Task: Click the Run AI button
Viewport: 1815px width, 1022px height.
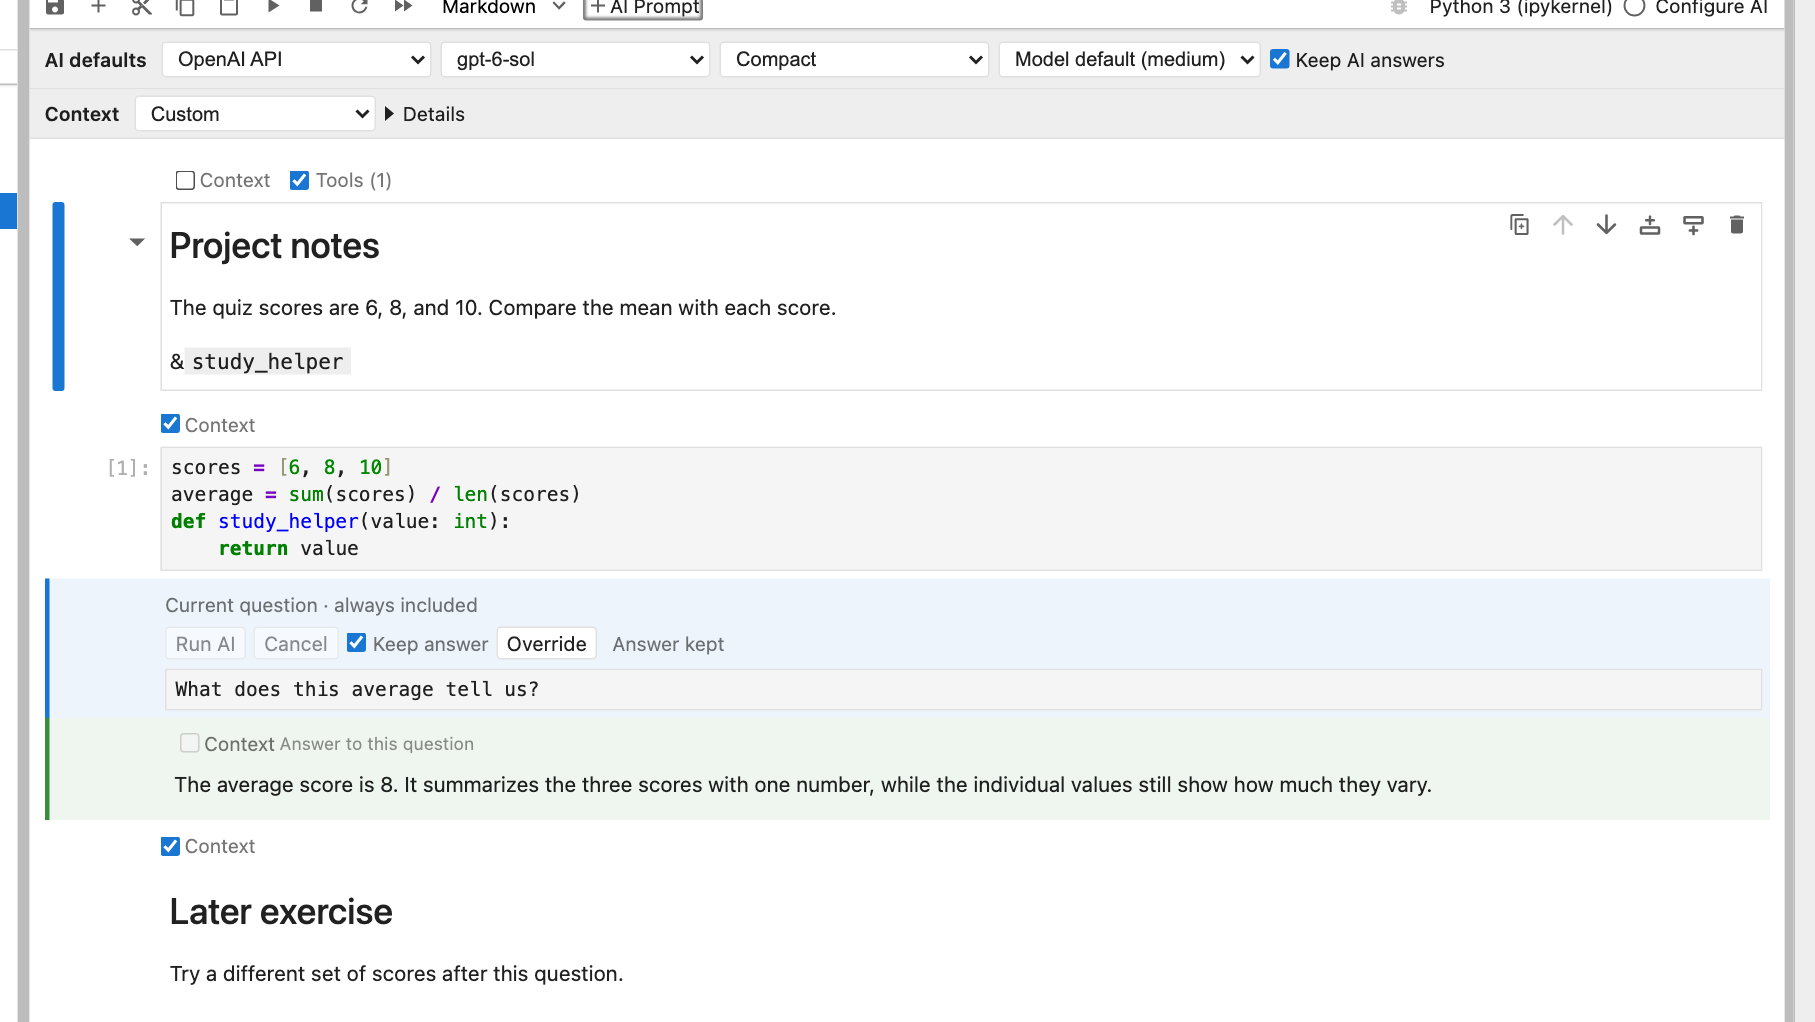Action: [x=206, y=644]
